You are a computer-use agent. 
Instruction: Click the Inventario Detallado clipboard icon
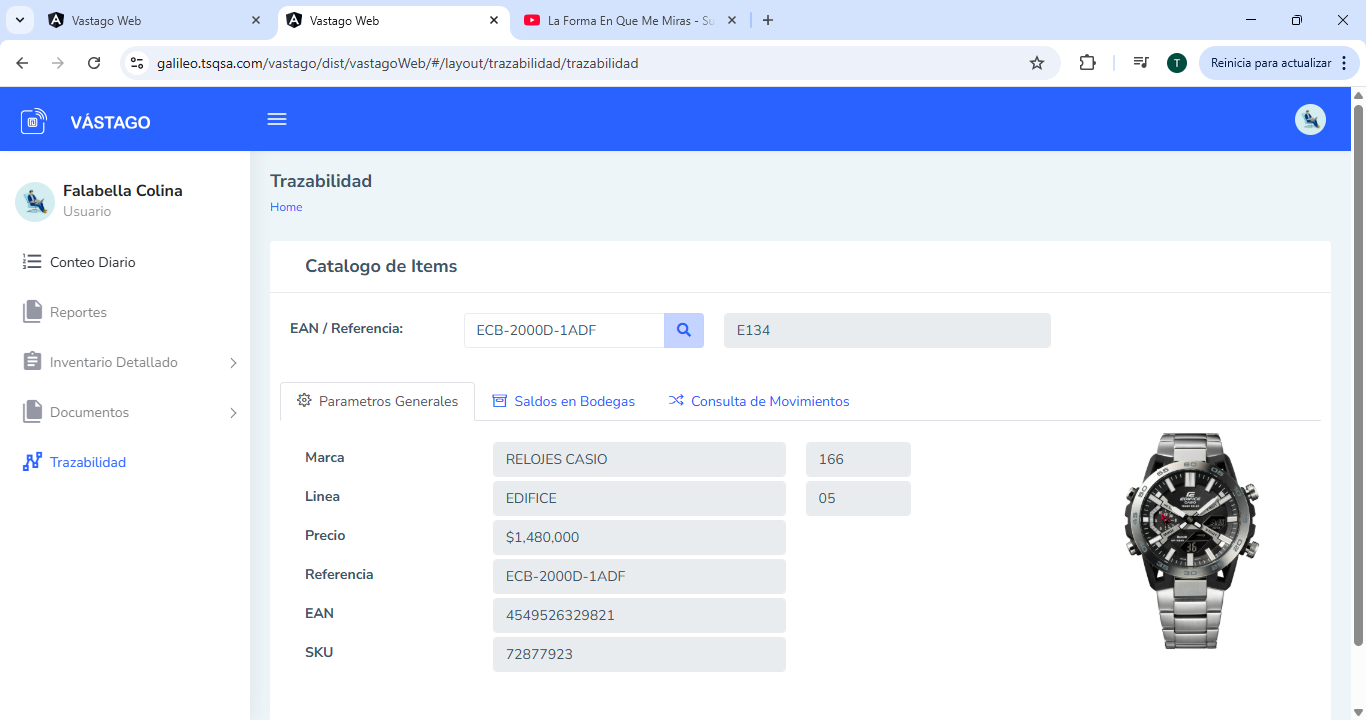point(32,362)
